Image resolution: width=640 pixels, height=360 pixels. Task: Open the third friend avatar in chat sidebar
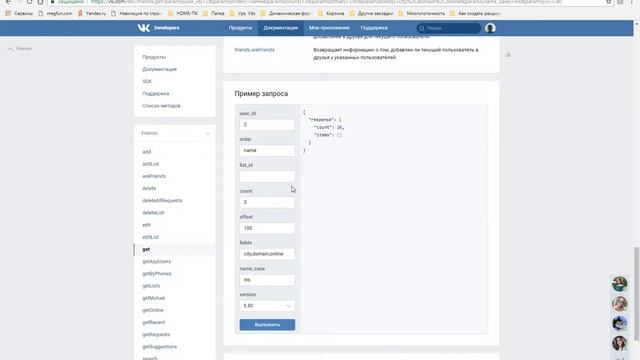pos(619,323)
